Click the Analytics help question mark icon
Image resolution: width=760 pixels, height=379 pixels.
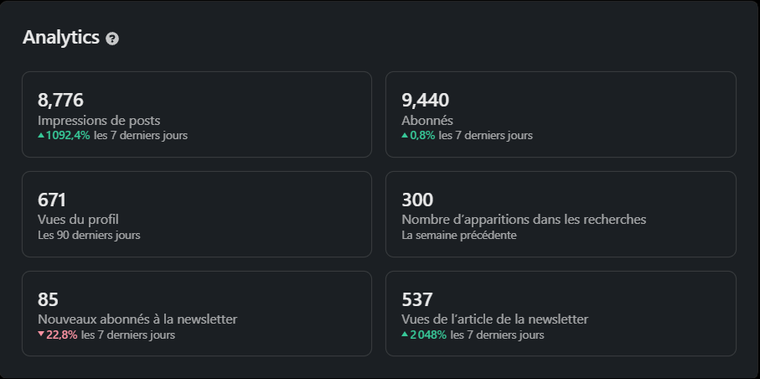point(112,39)
